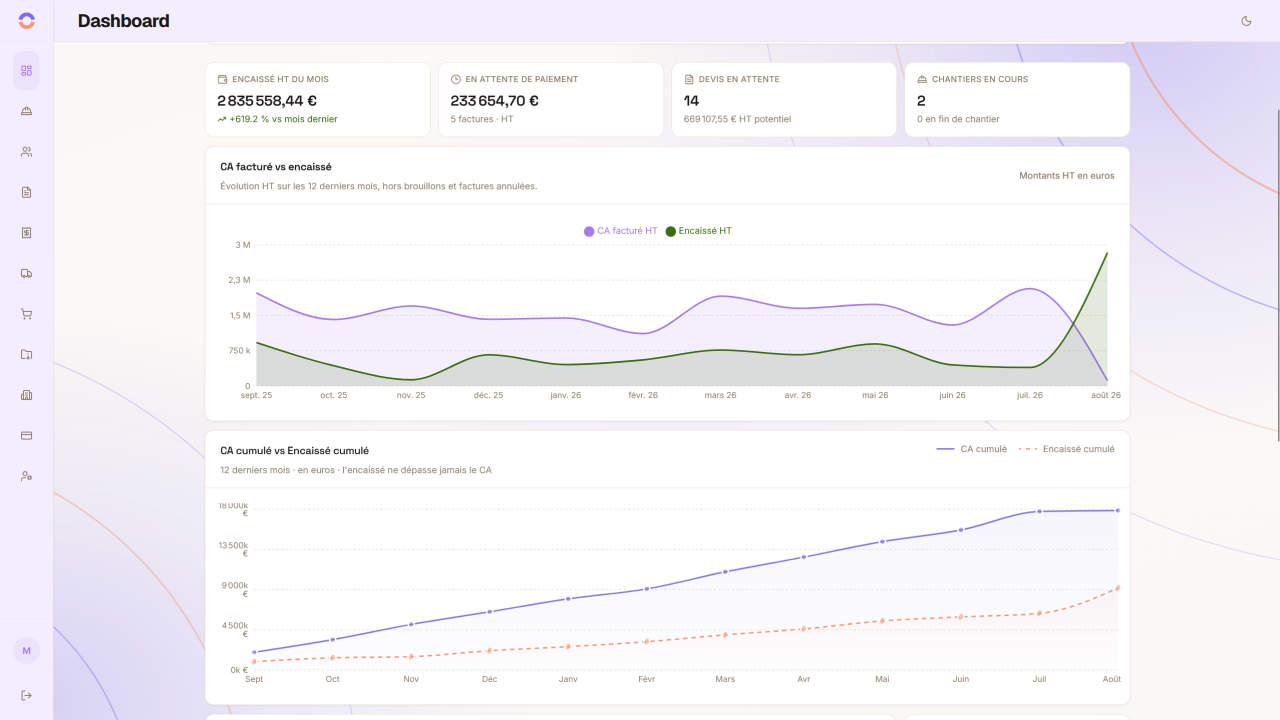
Task: Click the amount 2 835 558,44 €
Action: point(267,100)
